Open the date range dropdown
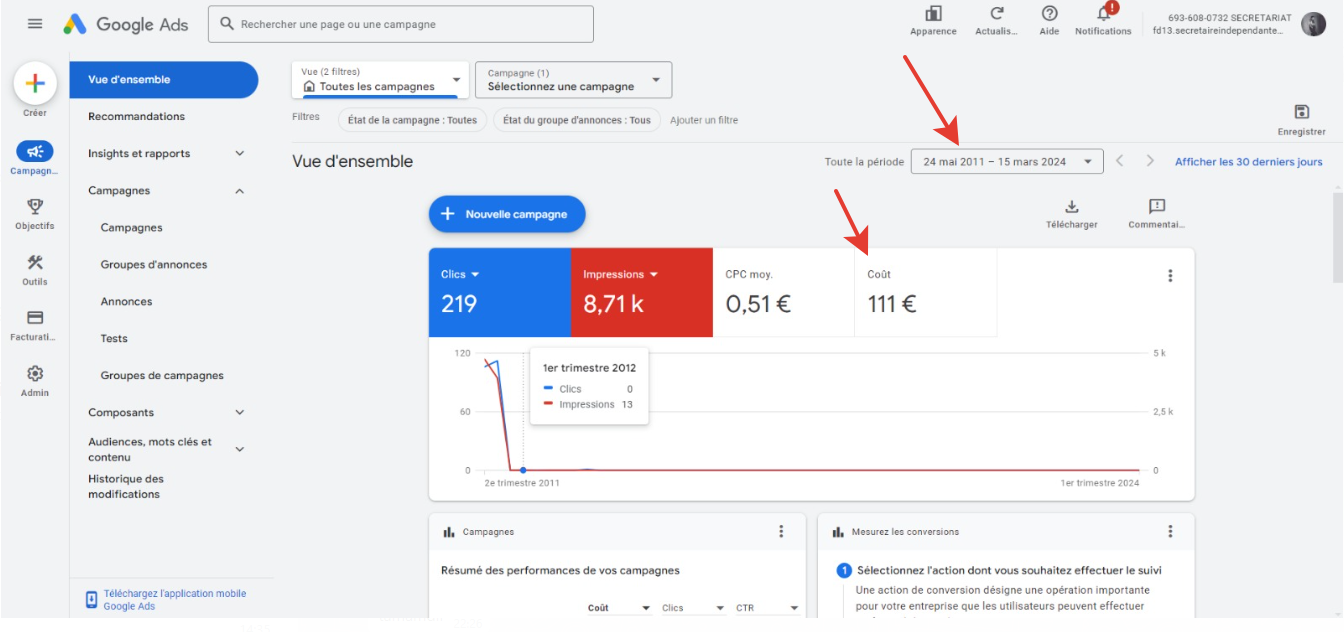Screen dimensions: 1344x632 tap(1007, 161)
